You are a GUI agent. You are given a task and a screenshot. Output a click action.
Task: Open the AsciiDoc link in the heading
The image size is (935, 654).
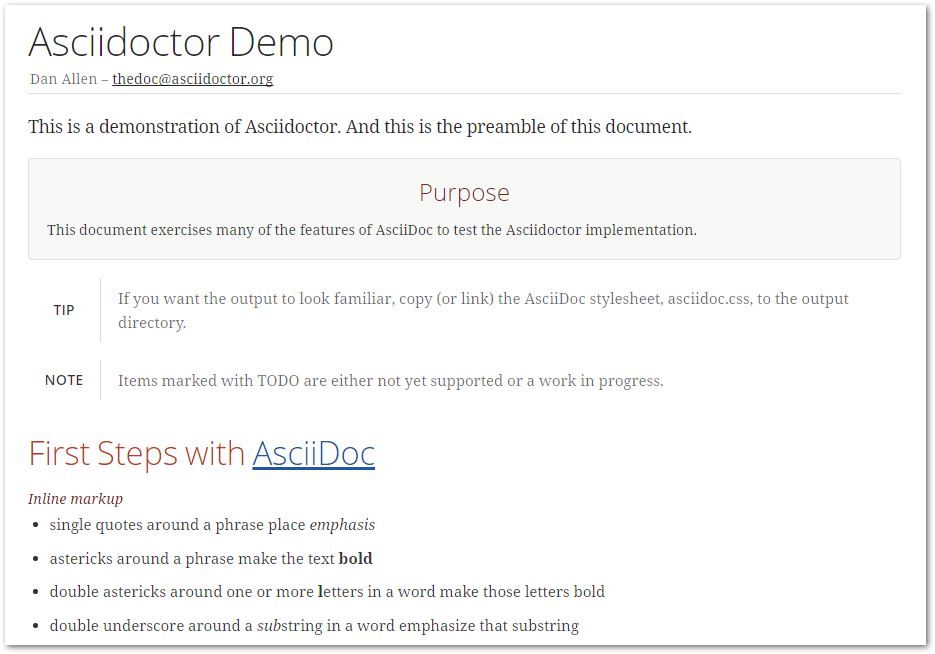pos(313,453)
